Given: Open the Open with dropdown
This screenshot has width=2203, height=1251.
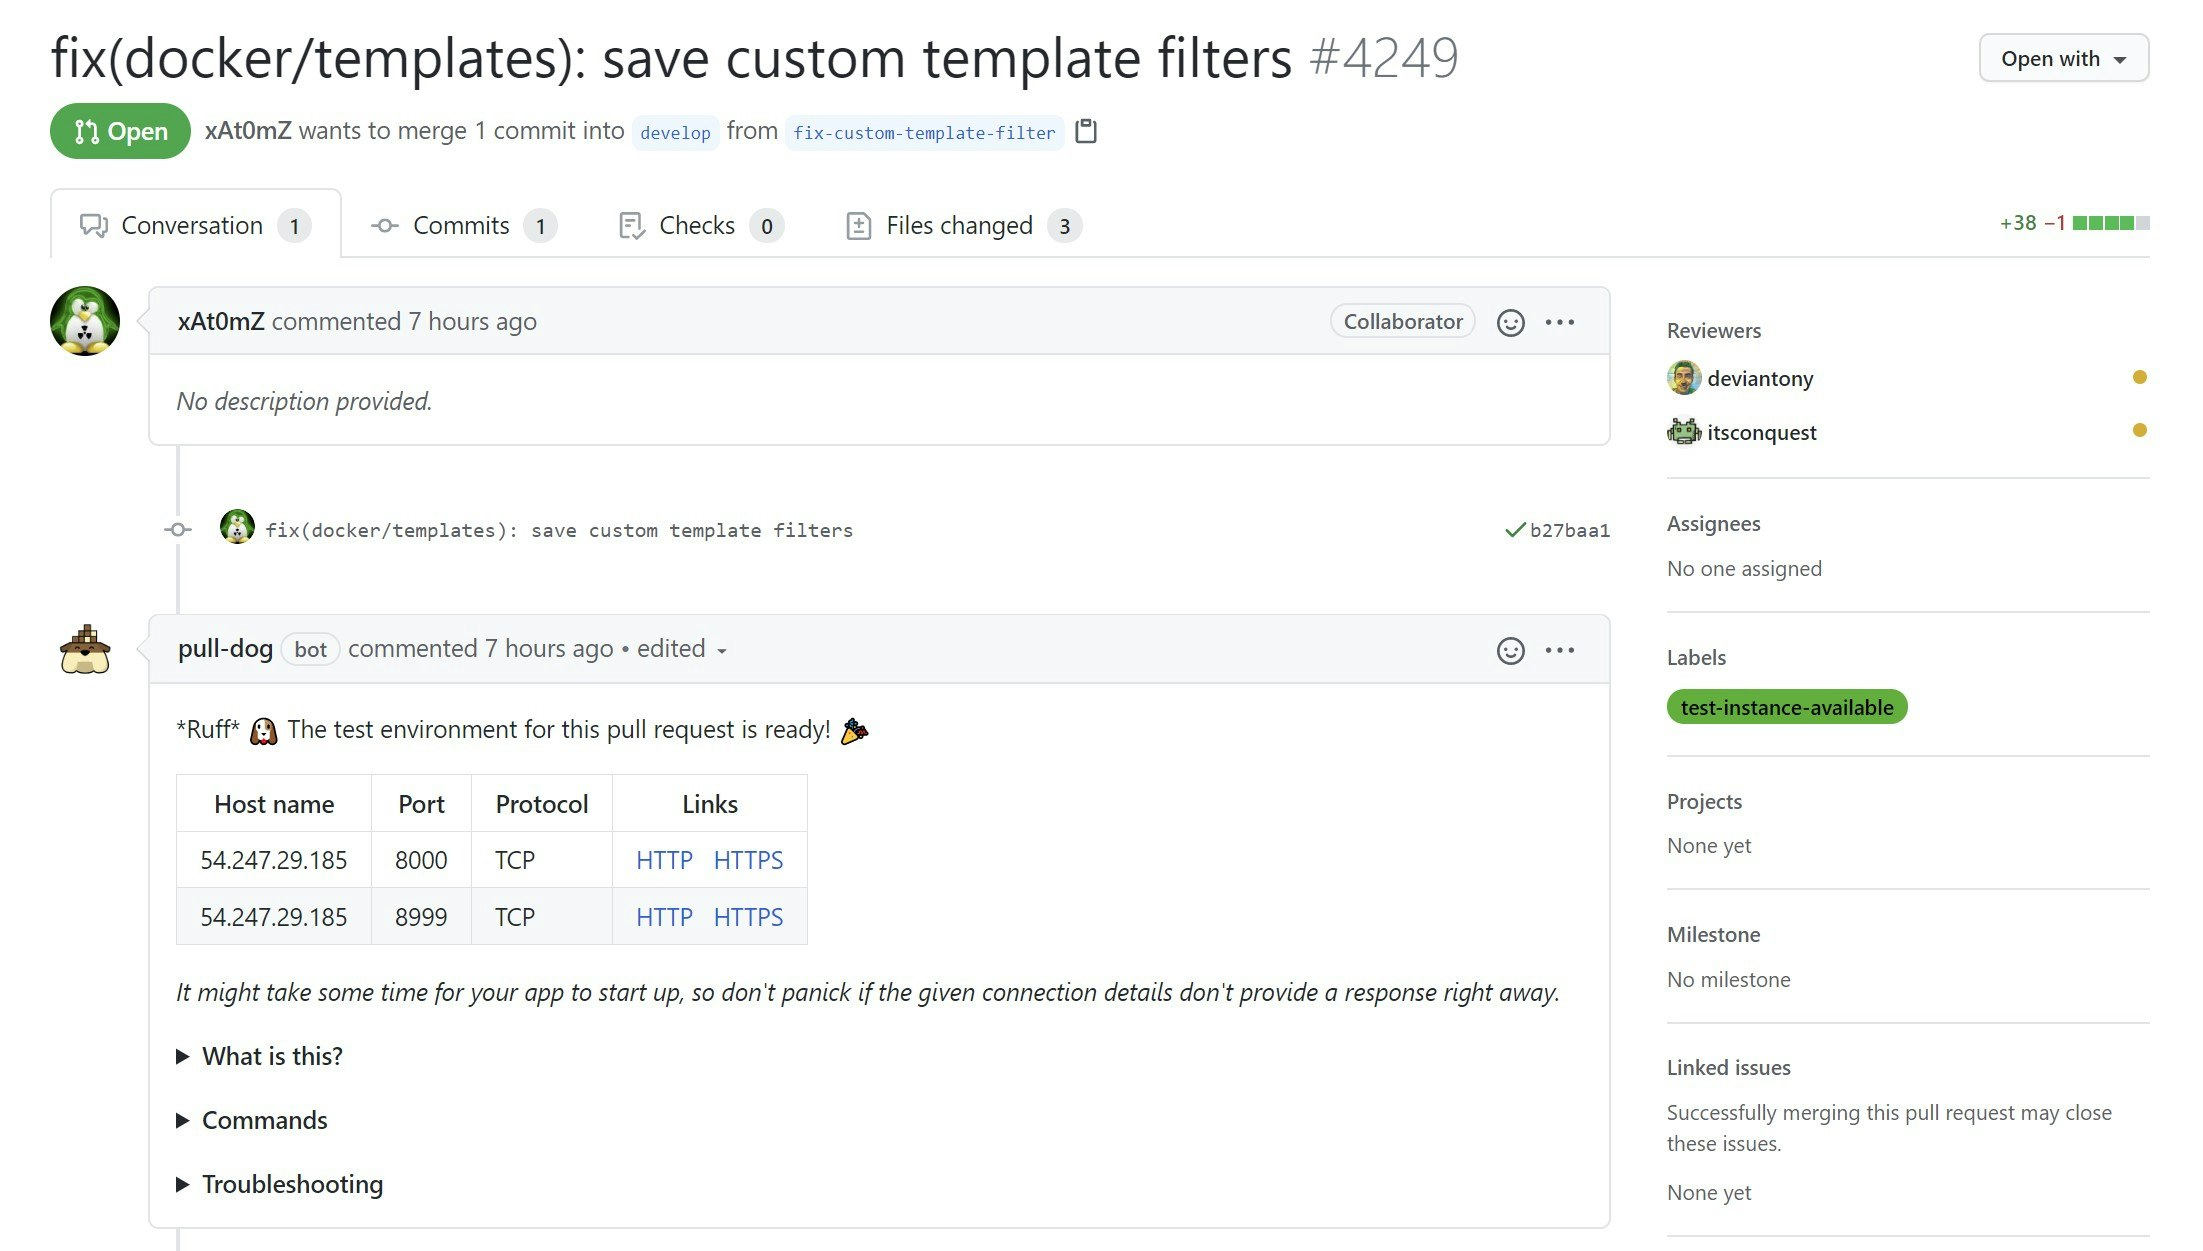Looking at the screenshot, I should click(x=2063, y=58).
